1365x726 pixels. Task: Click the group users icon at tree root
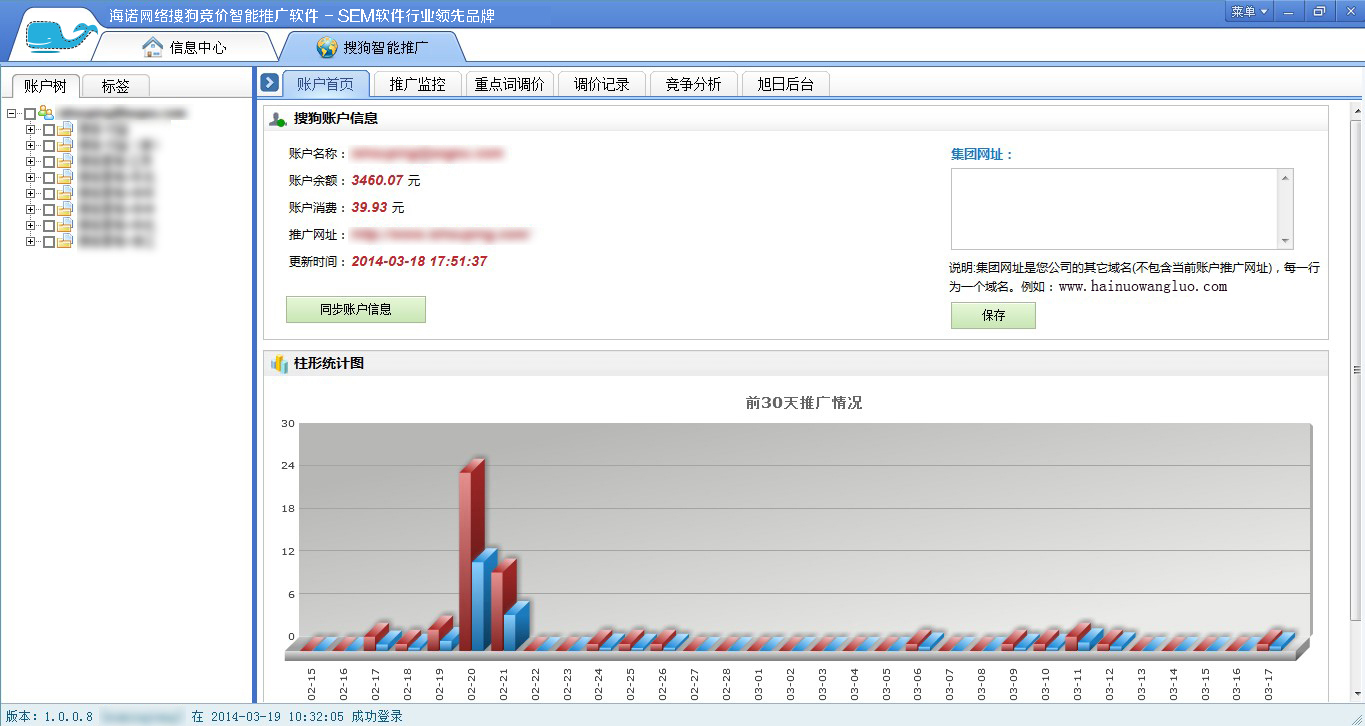click(x=45, y=113)
